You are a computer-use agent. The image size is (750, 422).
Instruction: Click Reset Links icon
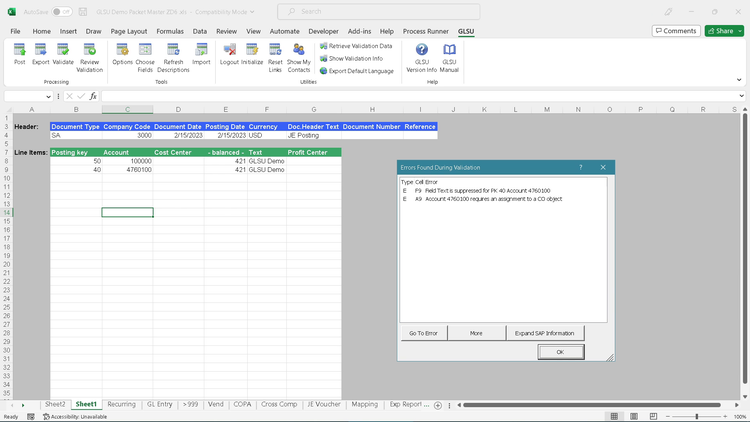[275, 57]
